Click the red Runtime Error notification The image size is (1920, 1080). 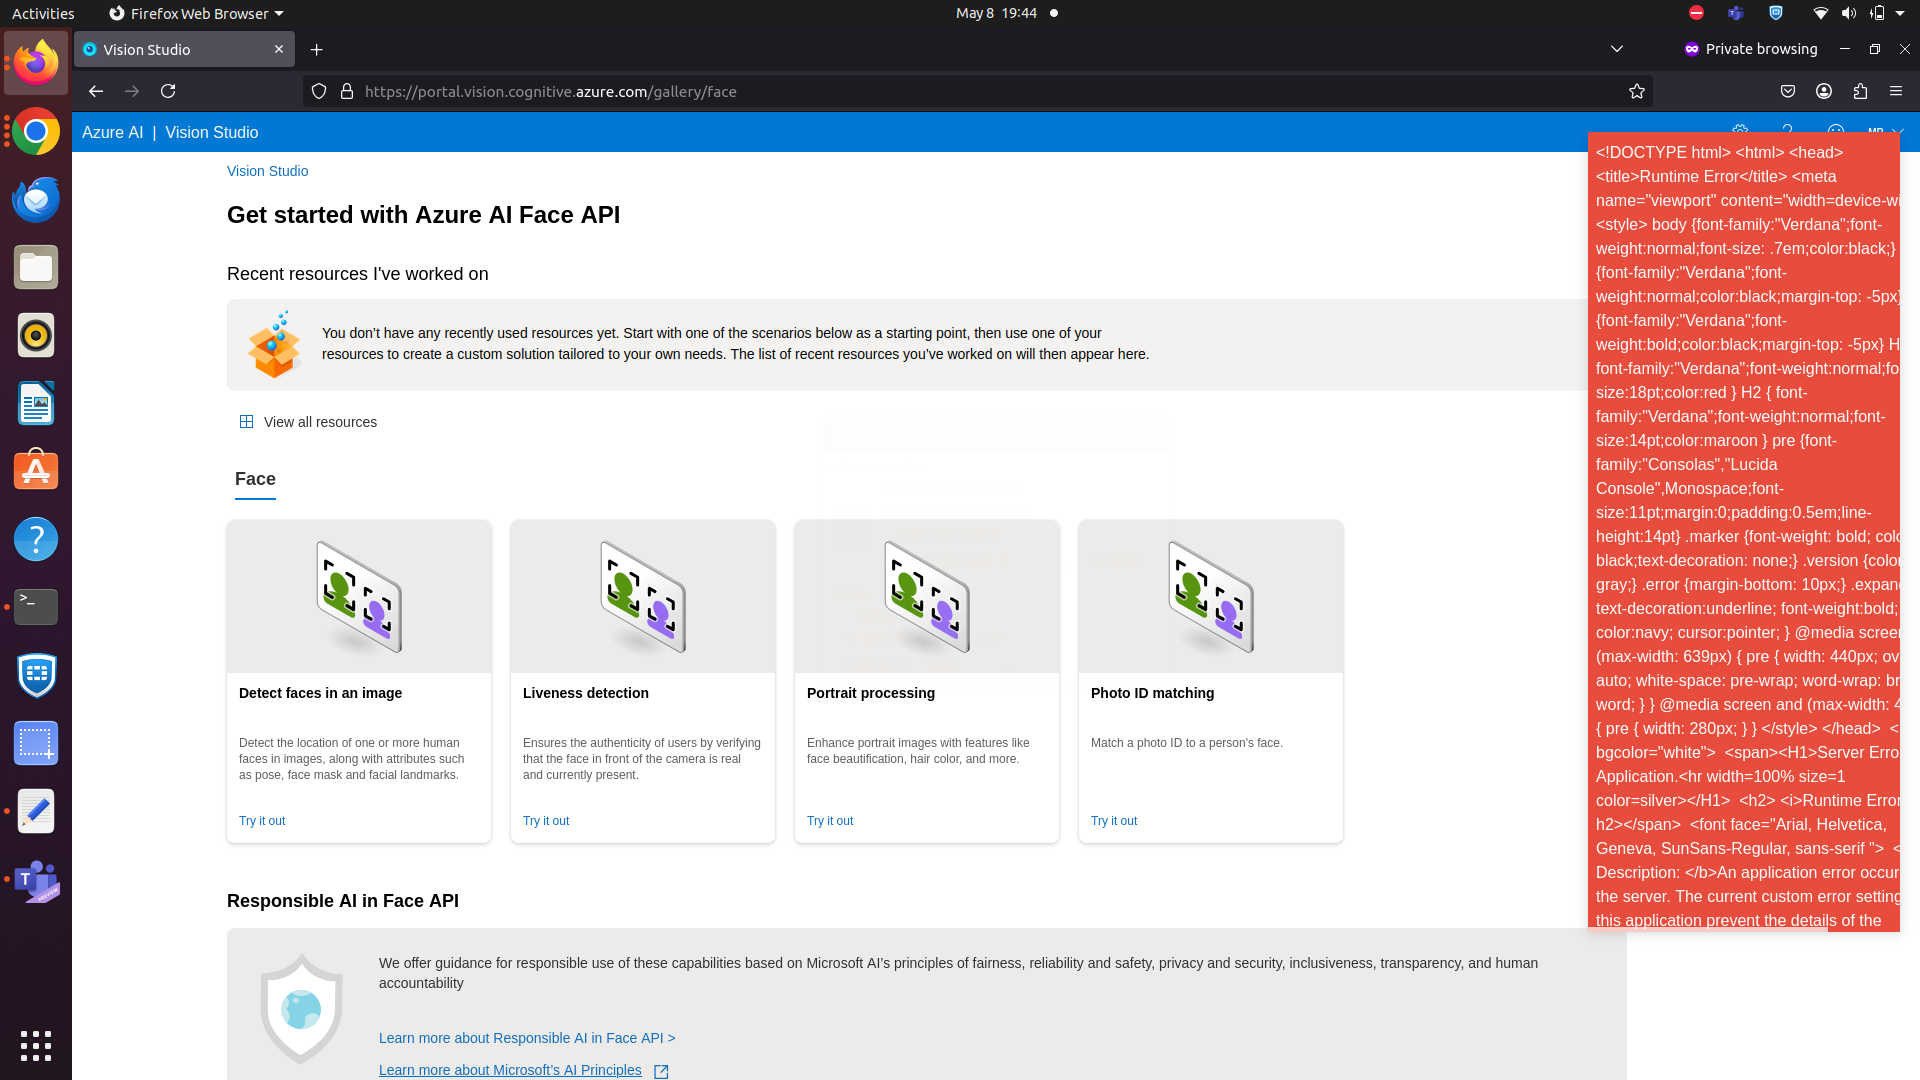click(x=1743, y=532)
